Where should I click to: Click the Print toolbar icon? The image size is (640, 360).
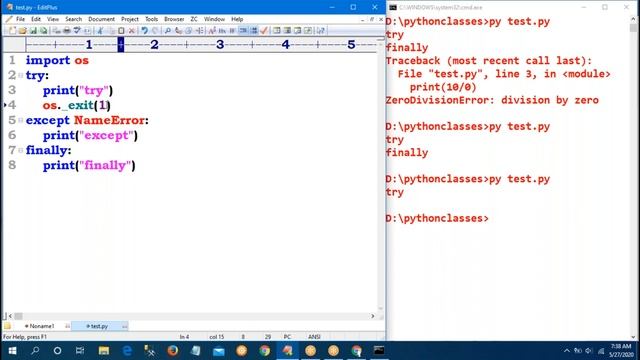tap(67, 31)
